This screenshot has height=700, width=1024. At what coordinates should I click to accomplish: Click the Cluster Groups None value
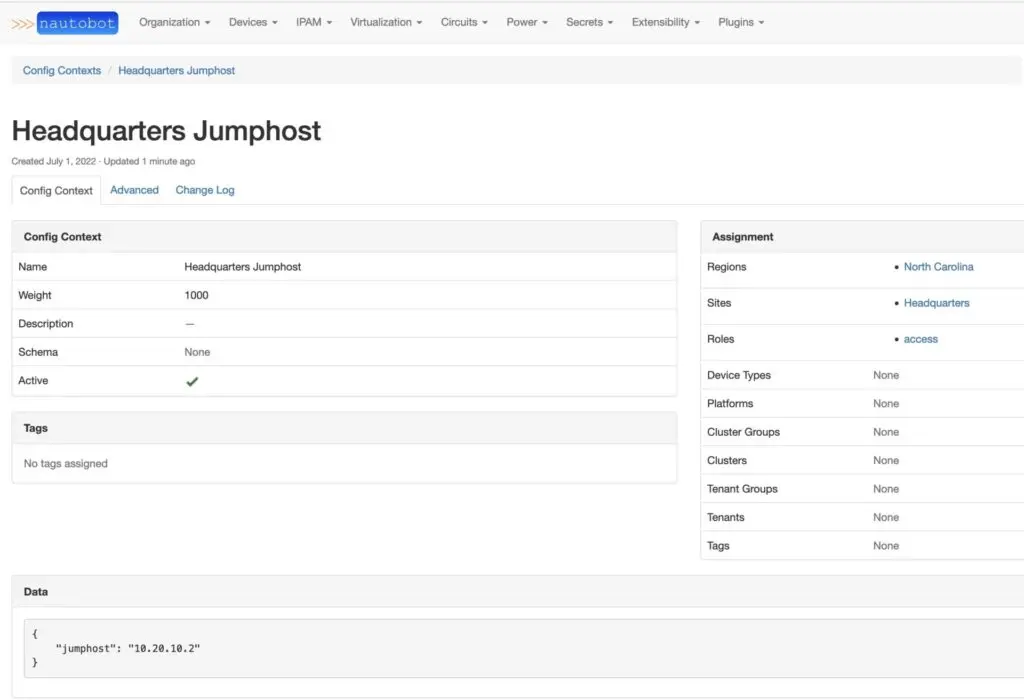tap(886, 432)
